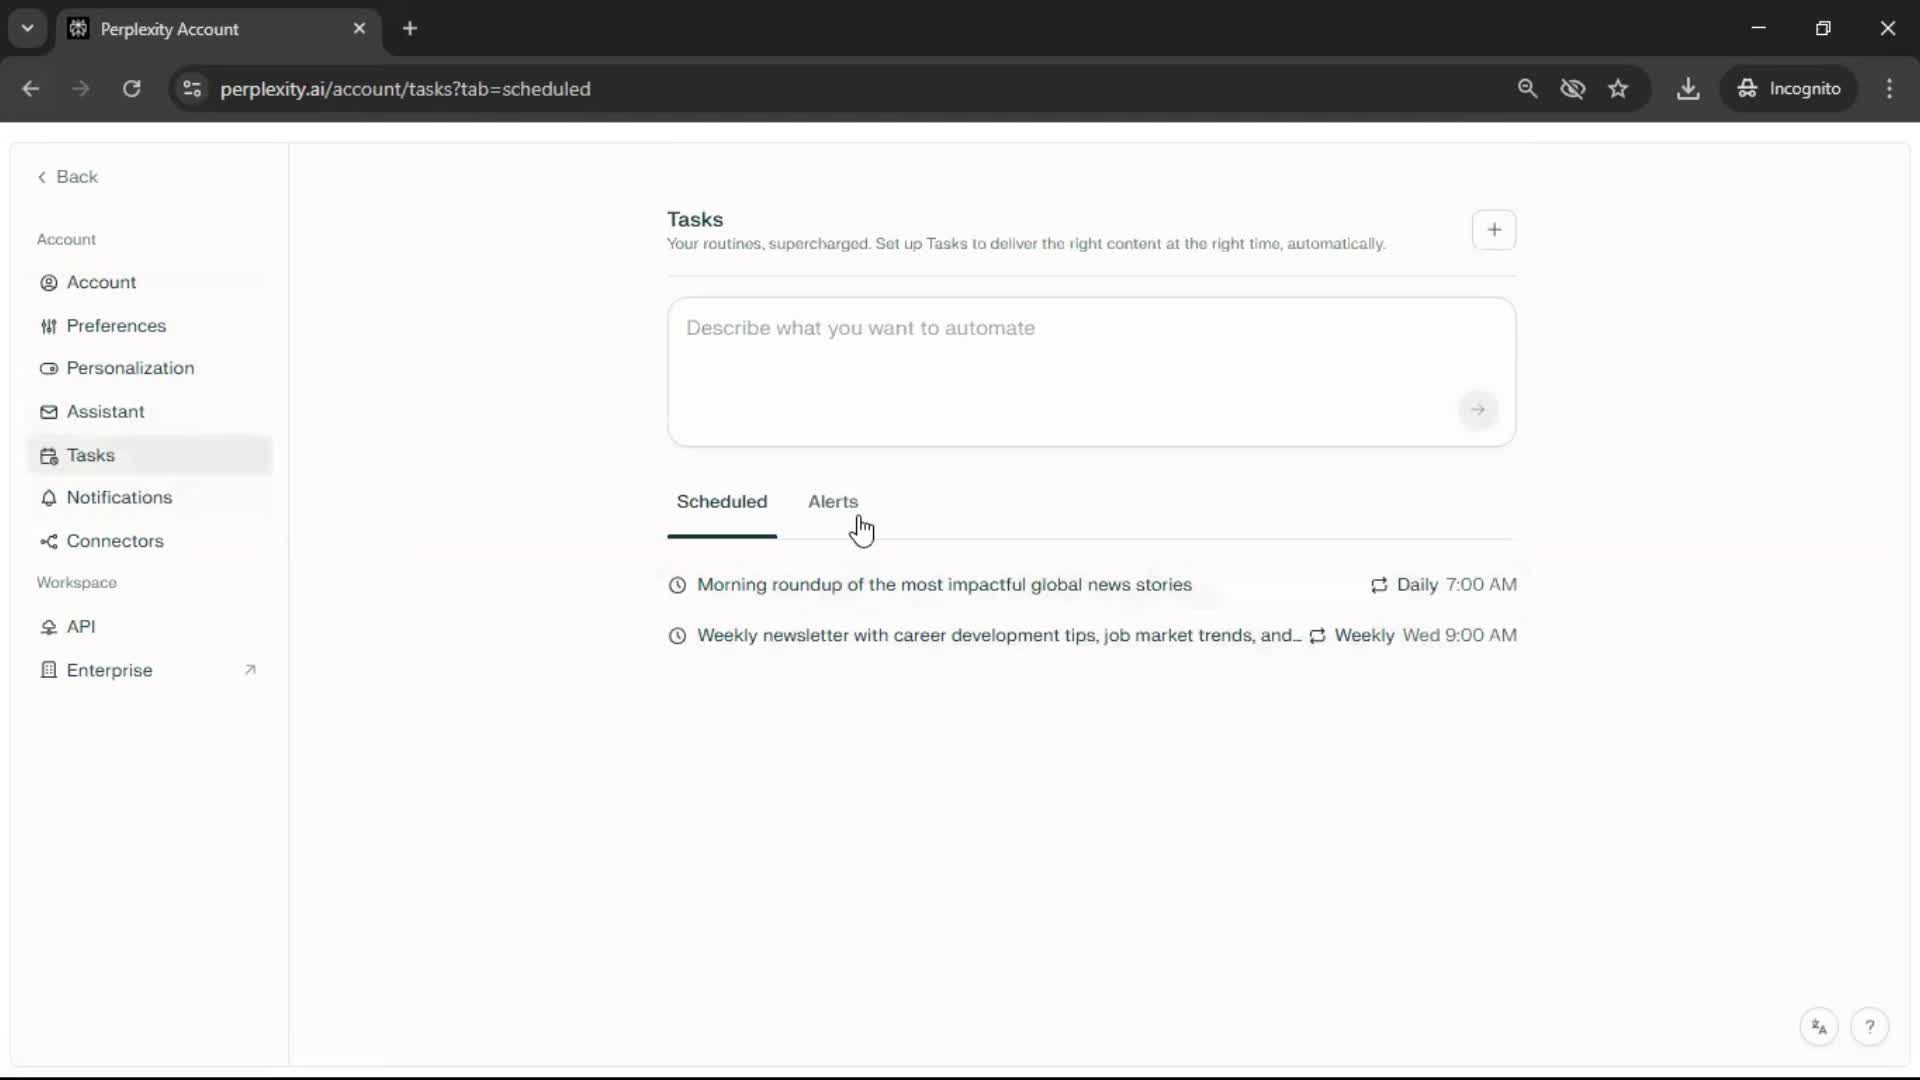Open Connectors settings in the sidebar
Image resolution: width=1920 pixels, height=1080 pixels.
click(115, 541)
